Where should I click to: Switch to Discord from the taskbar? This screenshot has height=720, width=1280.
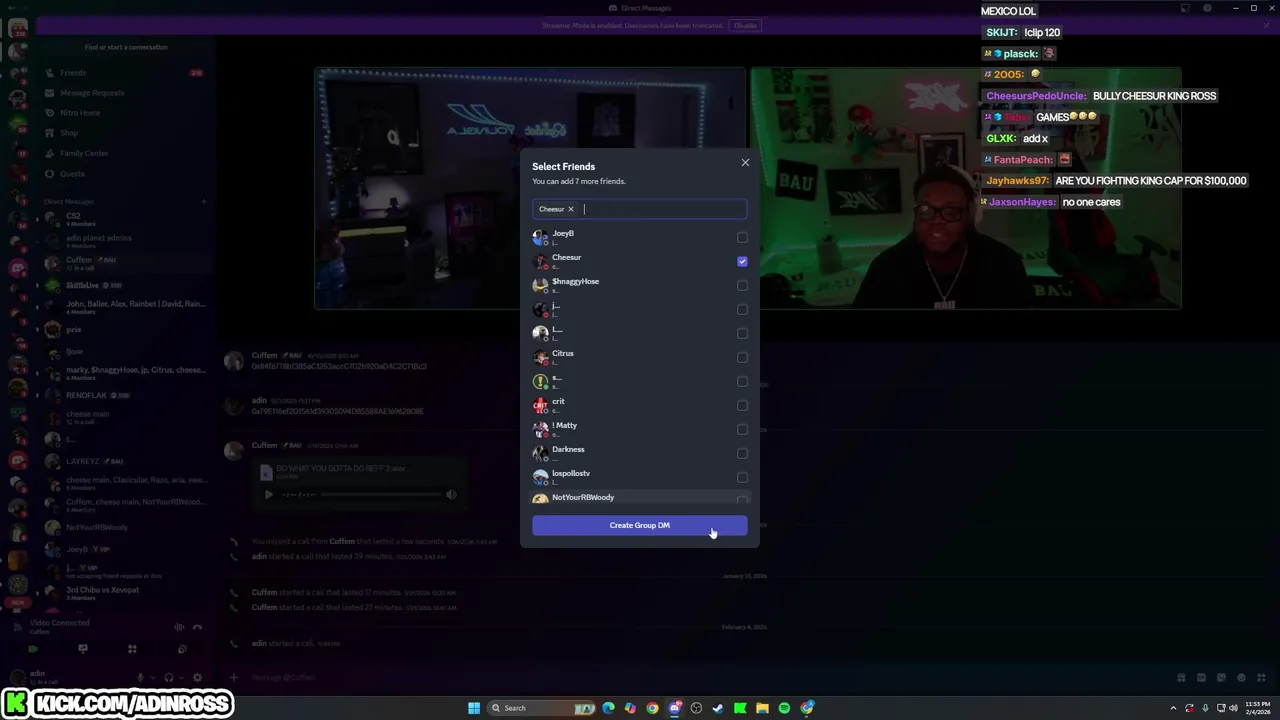click(675, 708)
